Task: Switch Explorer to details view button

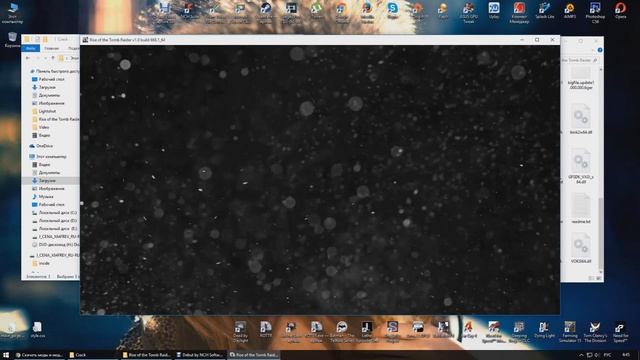Action: pos(592,278)
